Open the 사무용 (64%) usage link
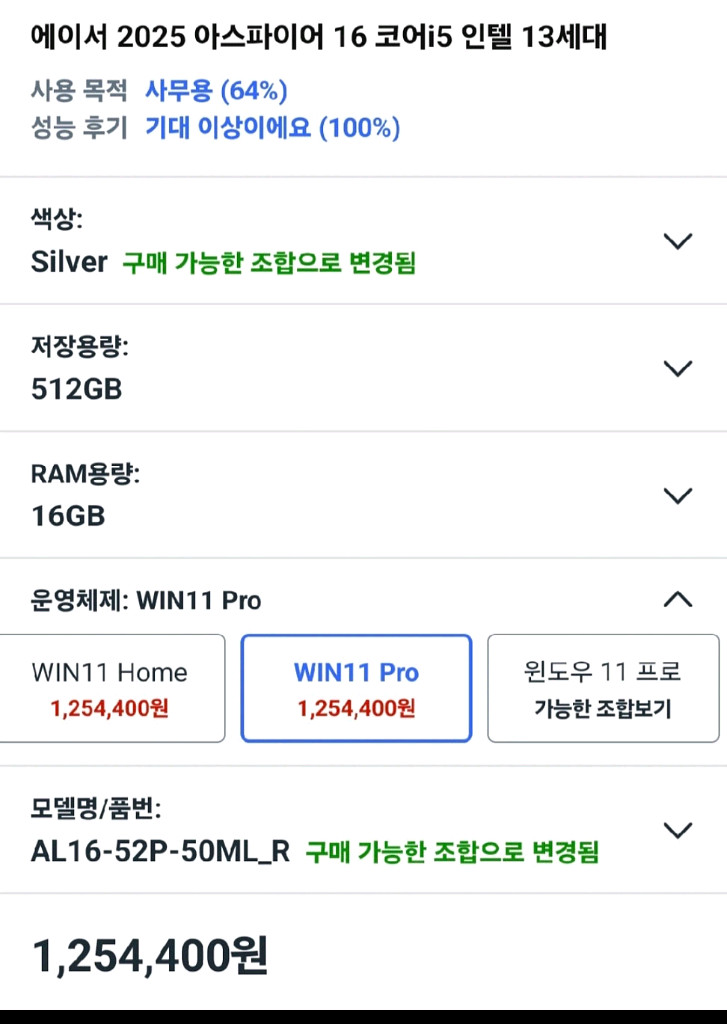The image size is (727, 1024). (213, 91)
